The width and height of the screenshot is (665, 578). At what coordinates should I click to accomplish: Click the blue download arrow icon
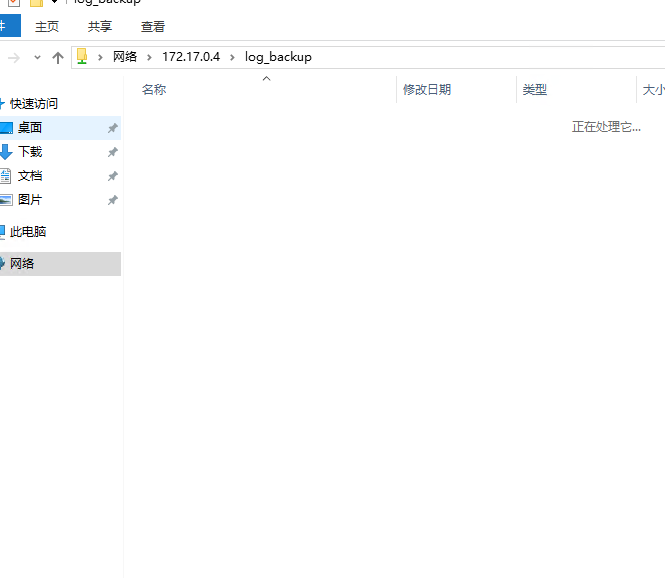coord(6,152)
